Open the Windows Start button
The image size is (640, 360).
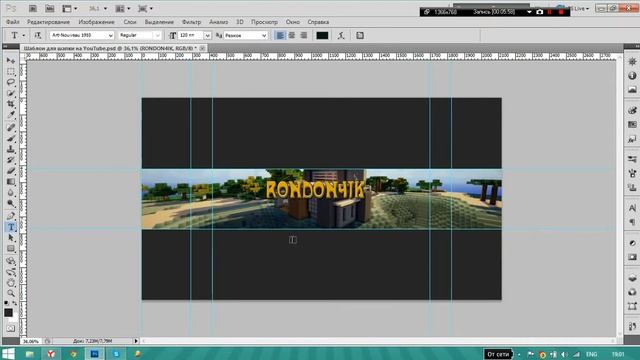[8, 353]
